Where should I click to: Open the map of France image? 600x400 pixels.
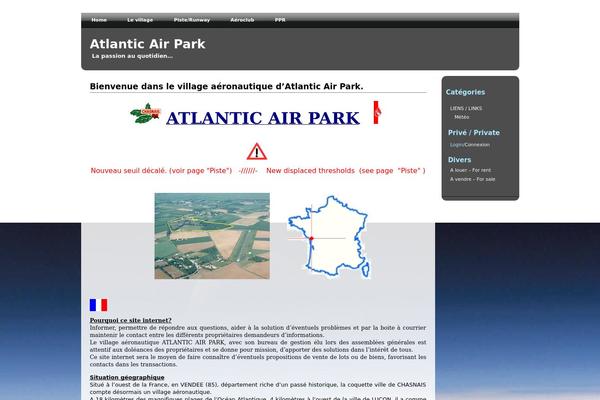pyautogui.click(x=329, y=237)
